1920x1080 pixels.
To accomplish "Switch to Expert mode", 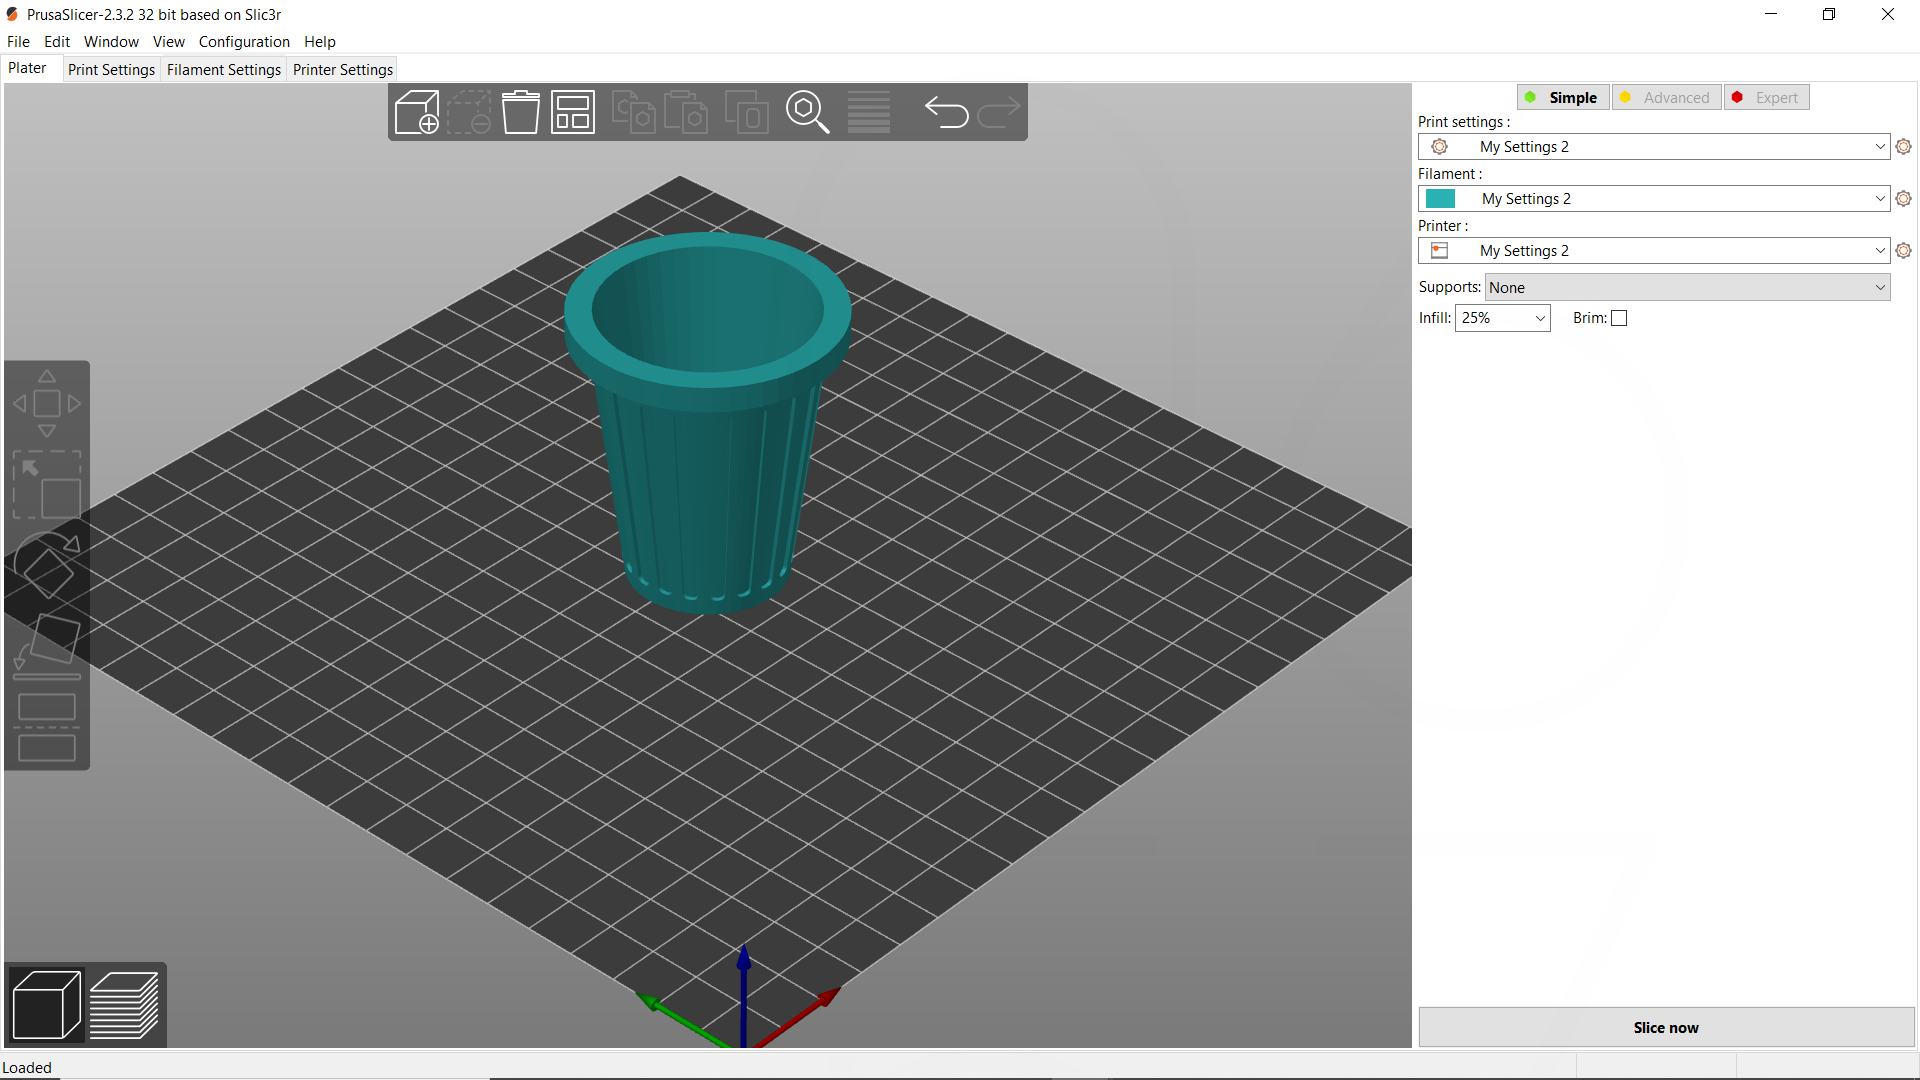I will click(x=1767, y=97).
